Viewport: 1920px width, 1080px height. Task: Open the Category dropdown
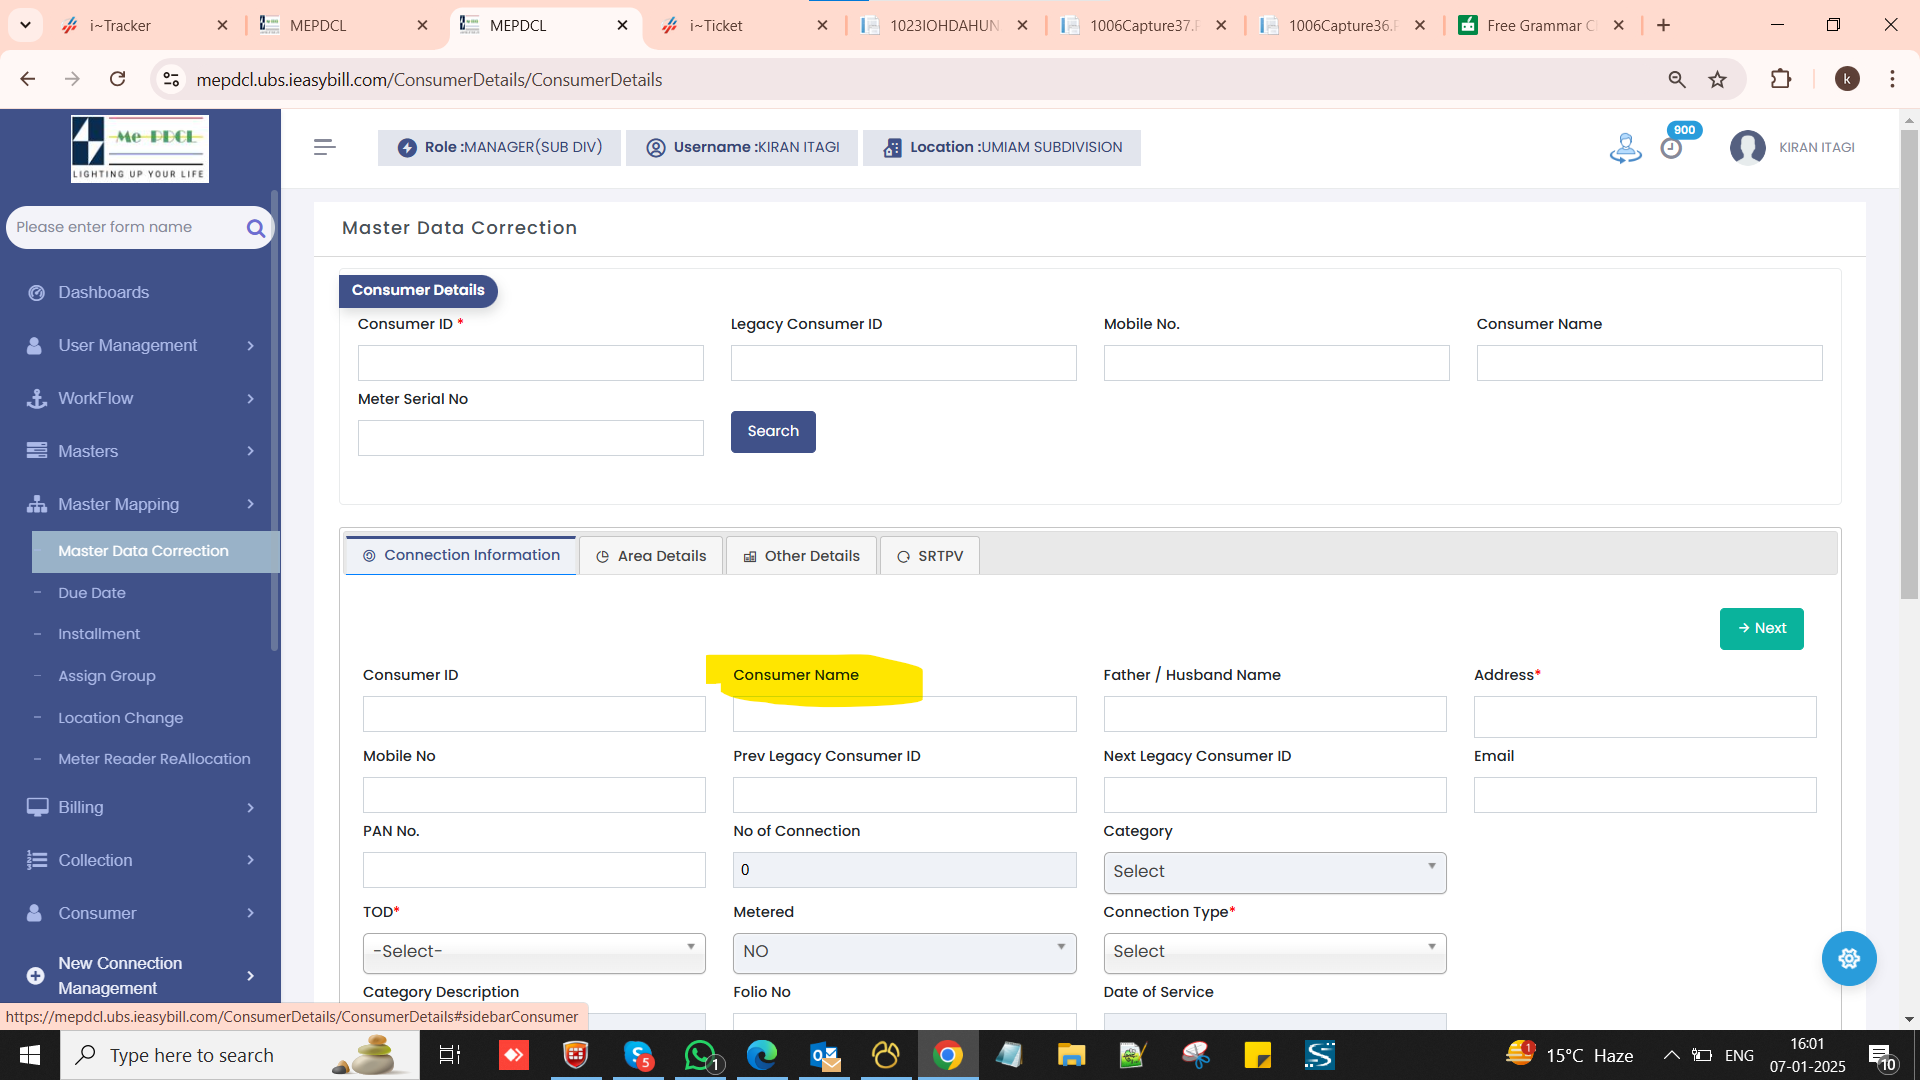pyautogui.click(x=1274, y=872)
